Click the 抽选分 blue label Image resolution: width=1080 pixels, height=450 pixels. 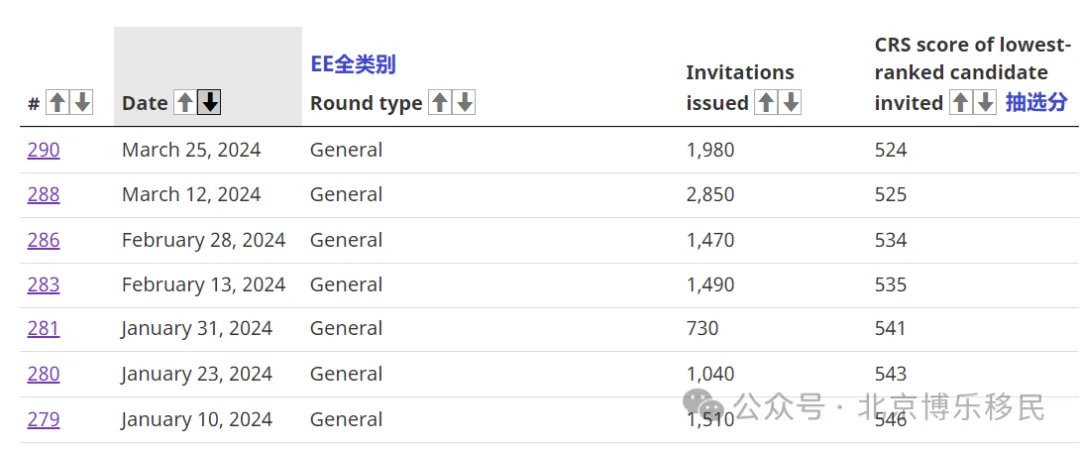(1036, 102)
